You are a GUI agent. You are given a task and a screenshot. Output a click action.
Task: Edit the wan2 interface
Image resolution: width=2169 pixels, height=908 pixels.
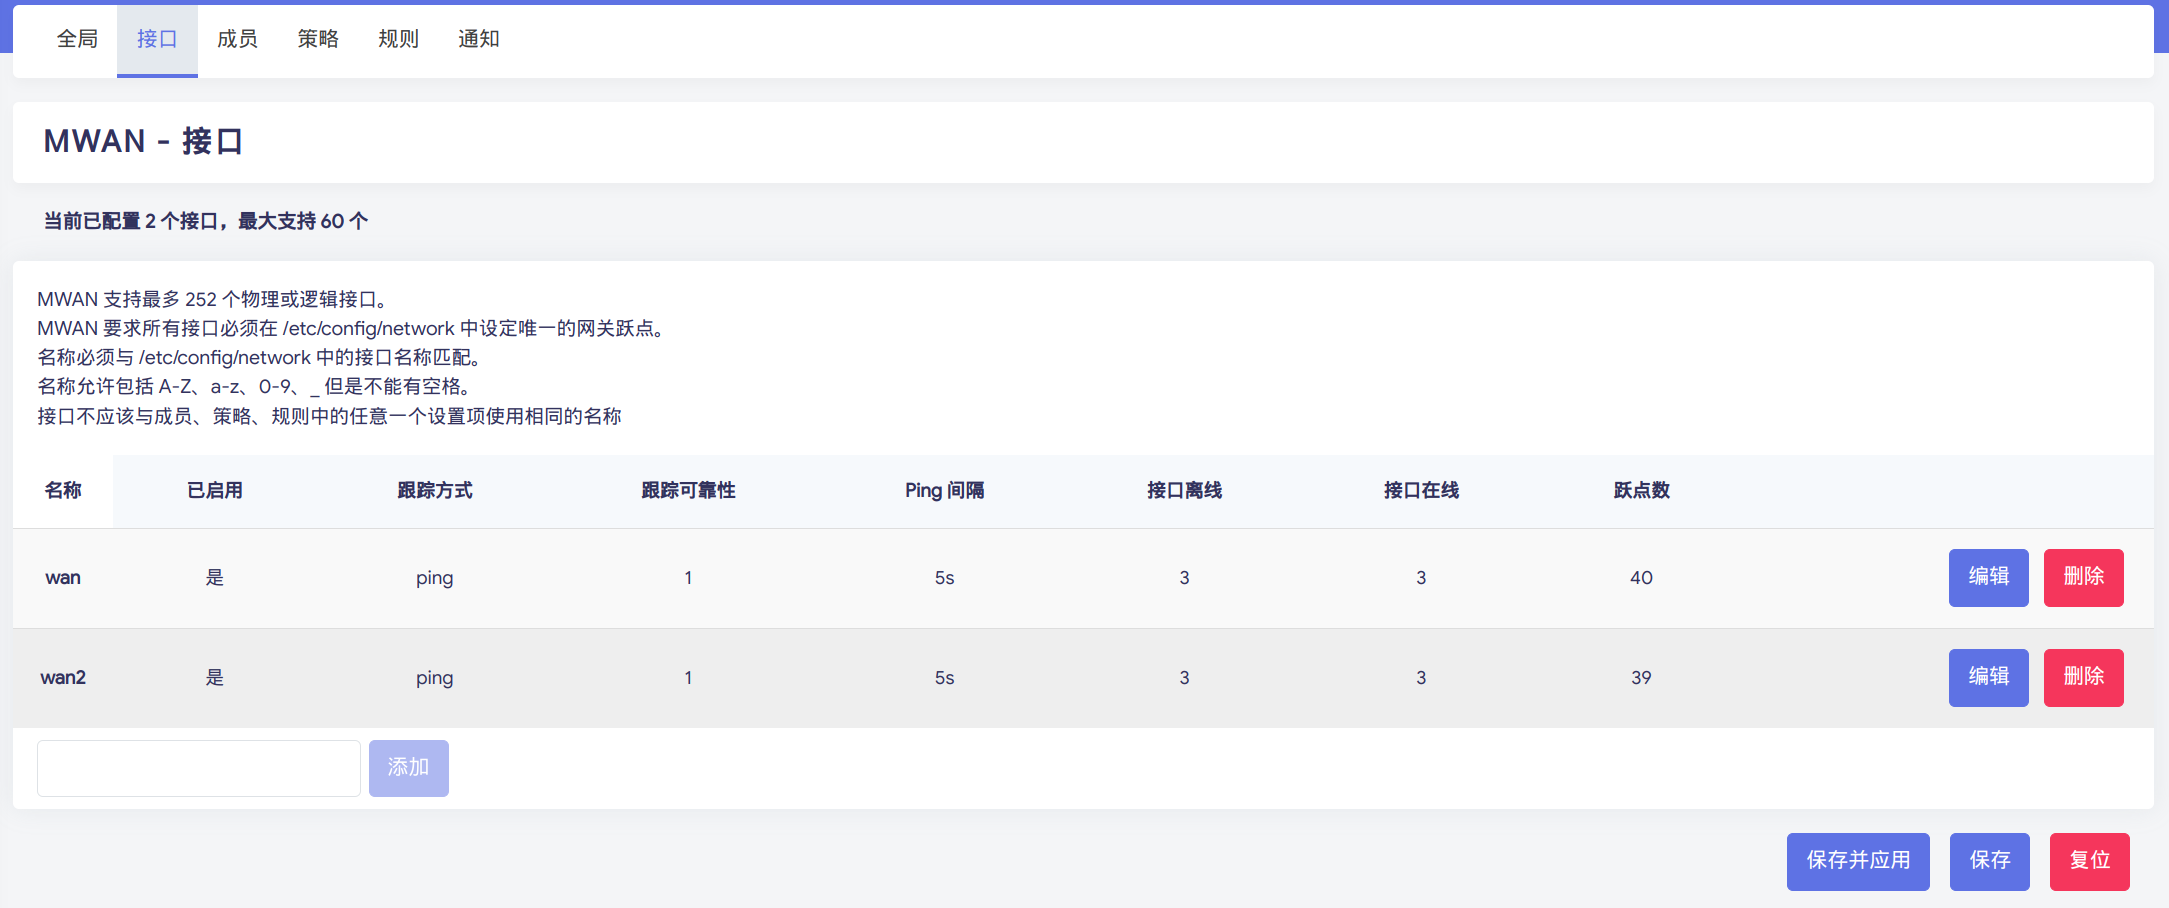click(1988, 677)
